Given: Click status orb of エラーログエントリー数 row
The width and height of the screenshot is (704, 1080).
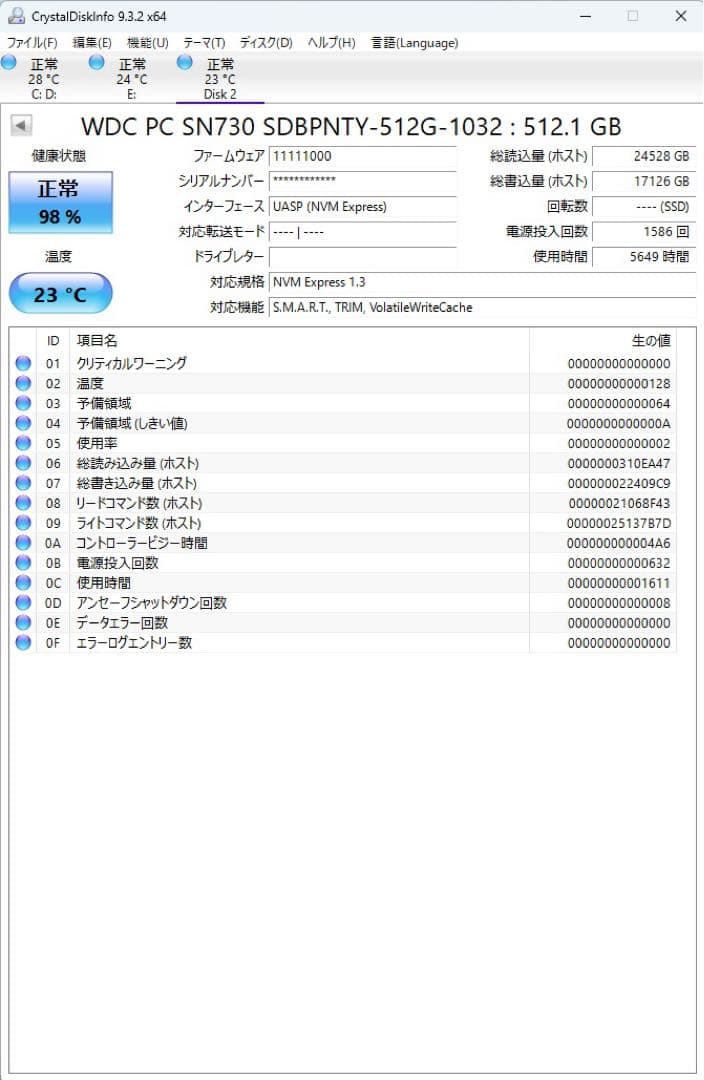Looking at the screenshot, I should pos(23,643).
